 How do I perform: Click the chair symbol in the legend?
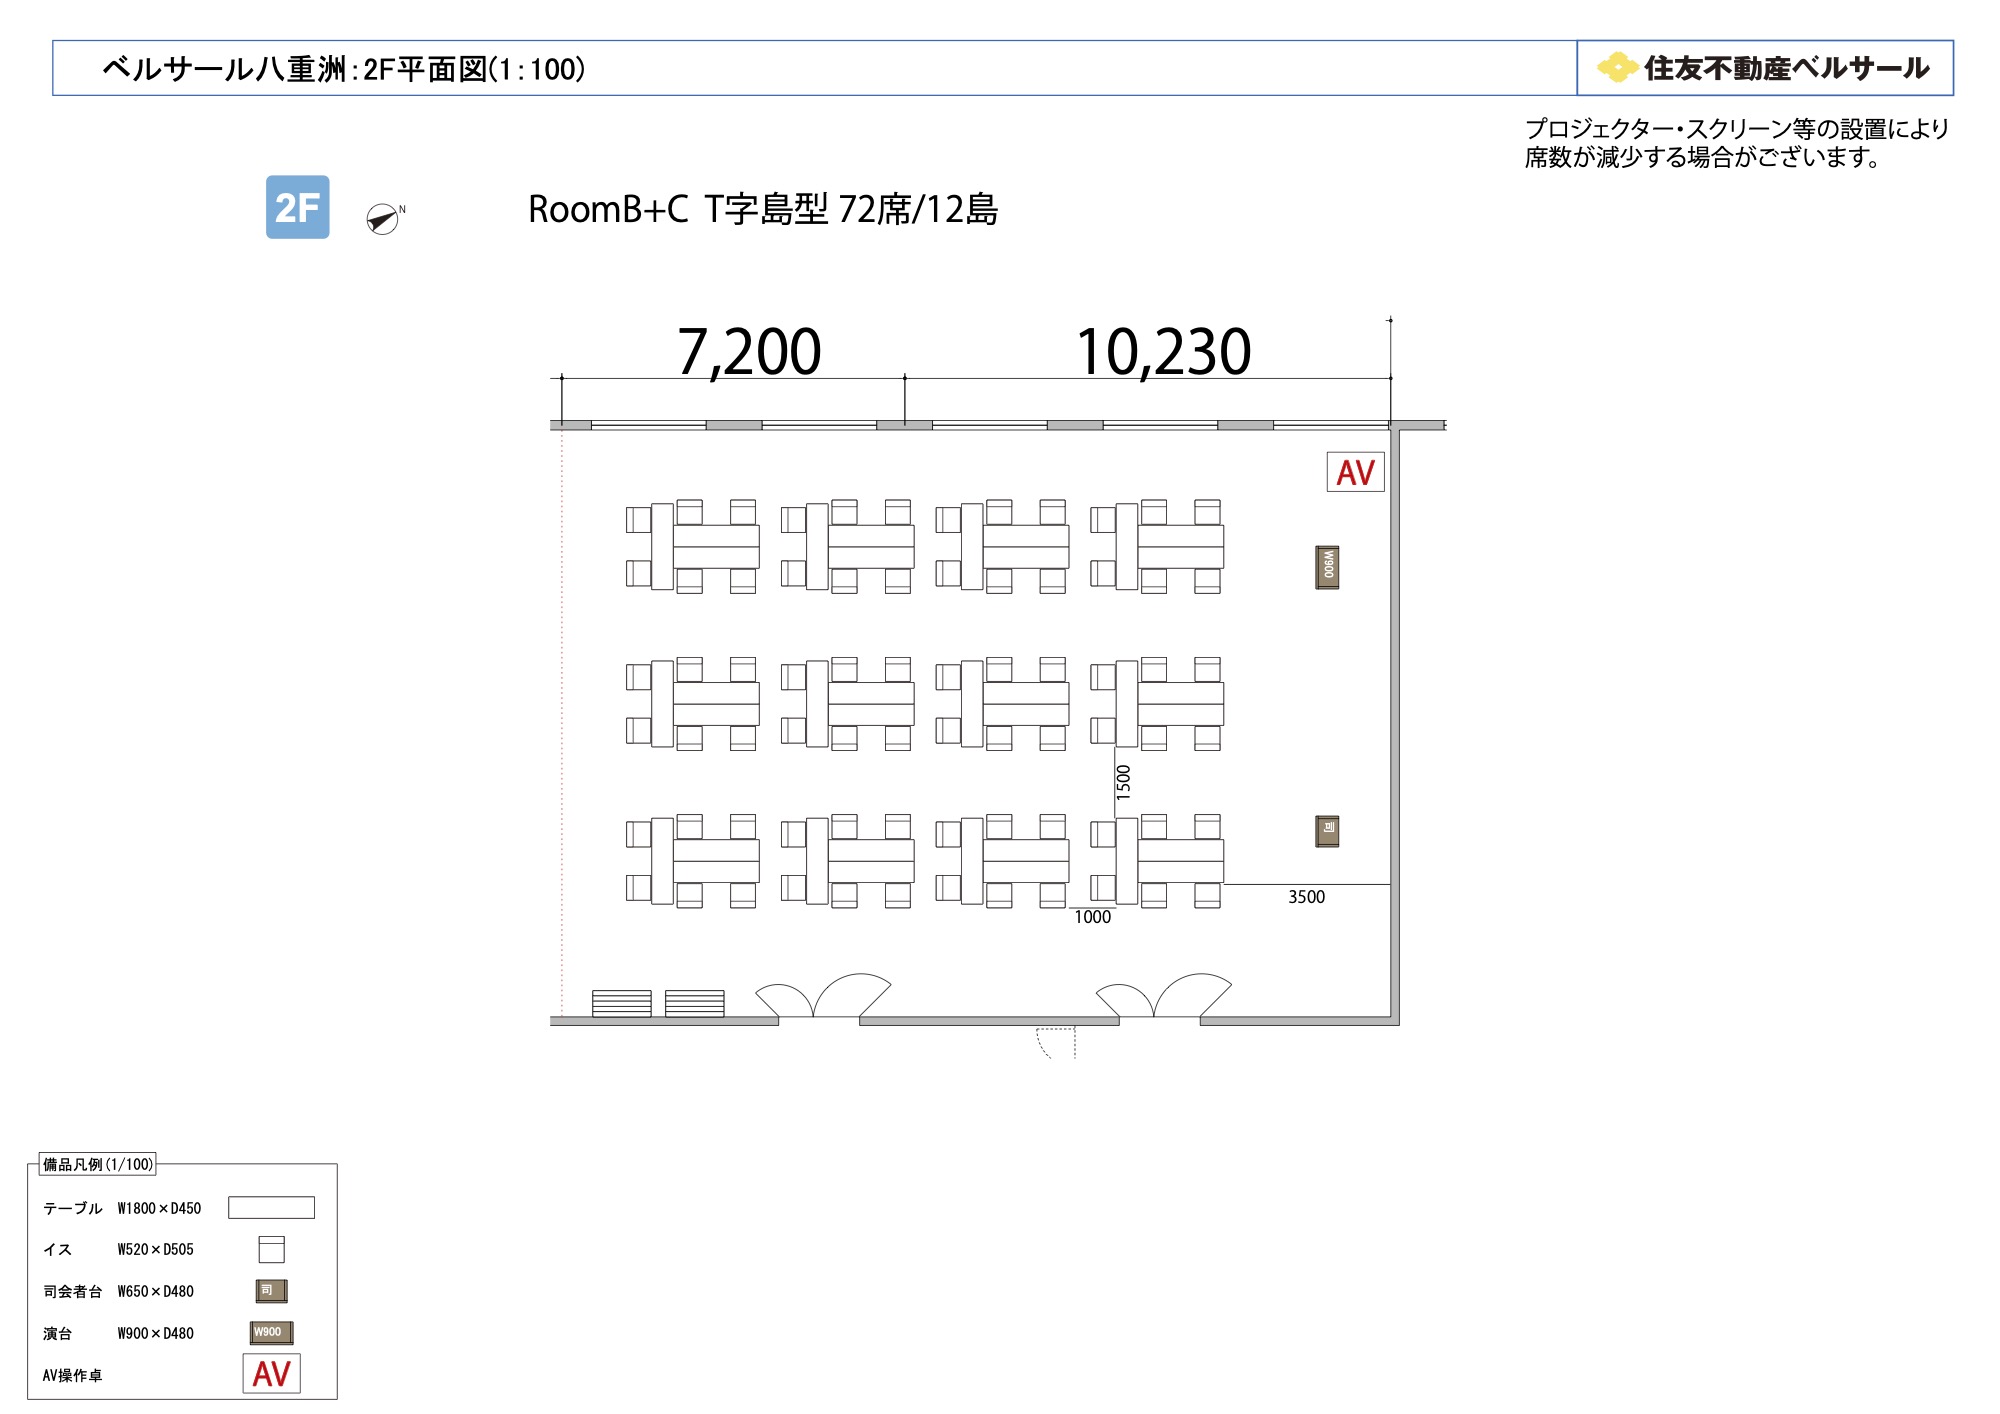271,1249
